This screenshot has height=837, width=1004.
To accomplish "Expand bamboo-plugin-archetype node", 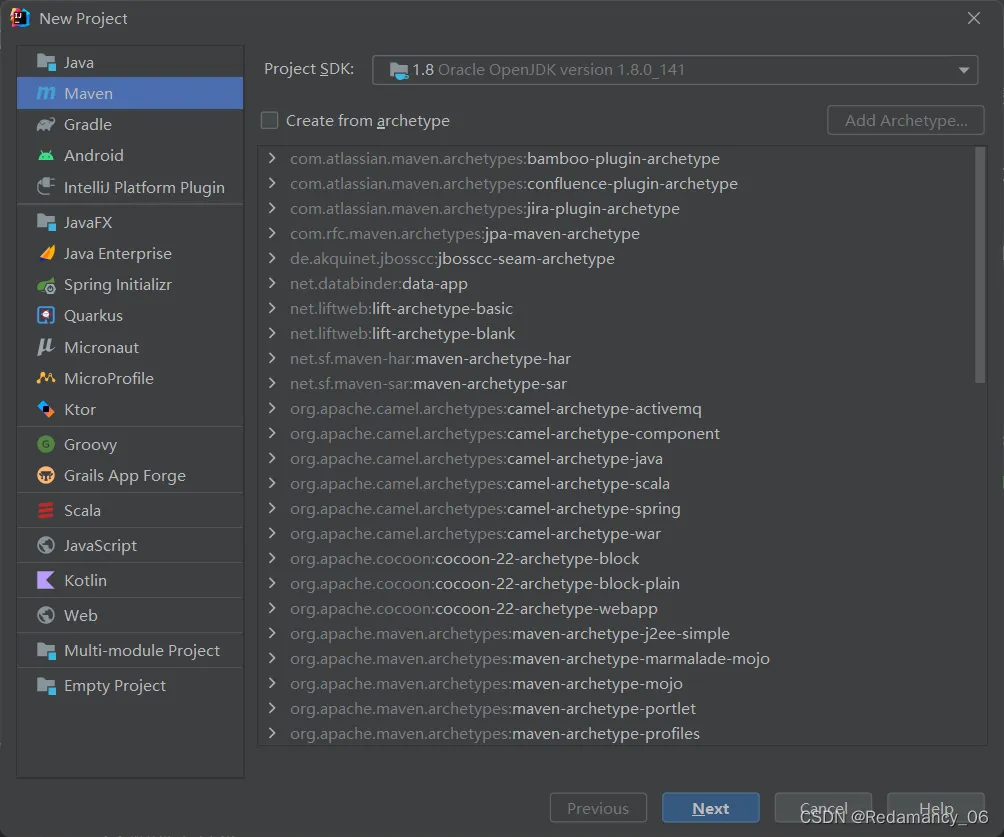I will (x=272, y=158).
